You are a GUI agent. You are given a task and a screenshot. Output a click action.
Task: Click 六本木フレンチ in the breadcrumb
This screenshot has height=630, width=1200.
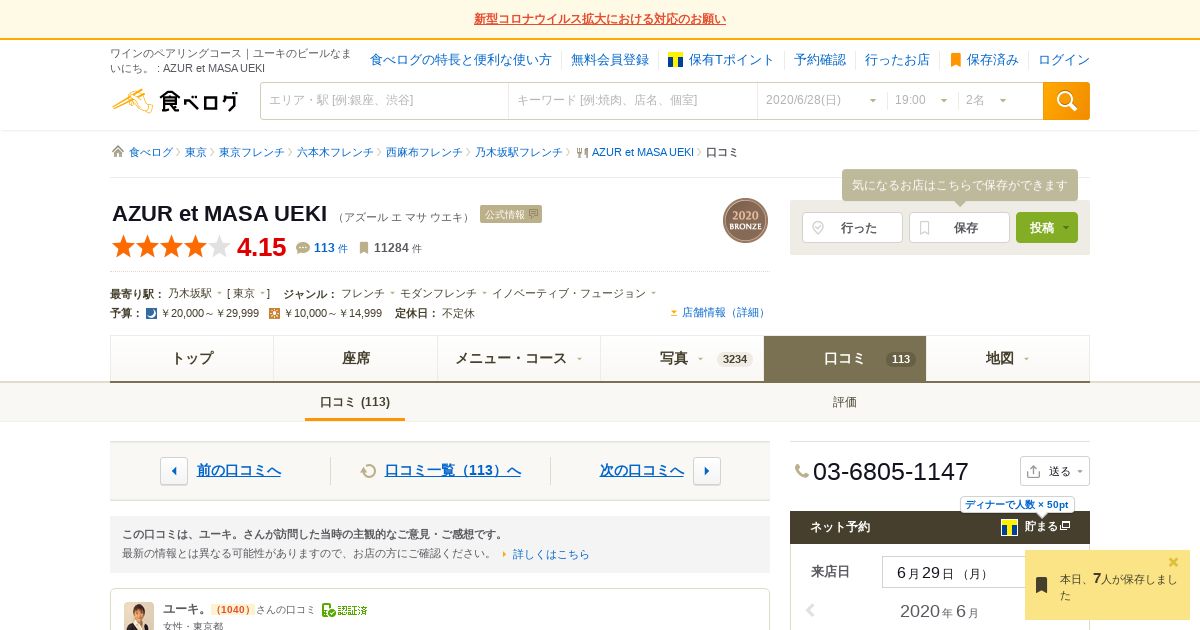coord(335,152)
